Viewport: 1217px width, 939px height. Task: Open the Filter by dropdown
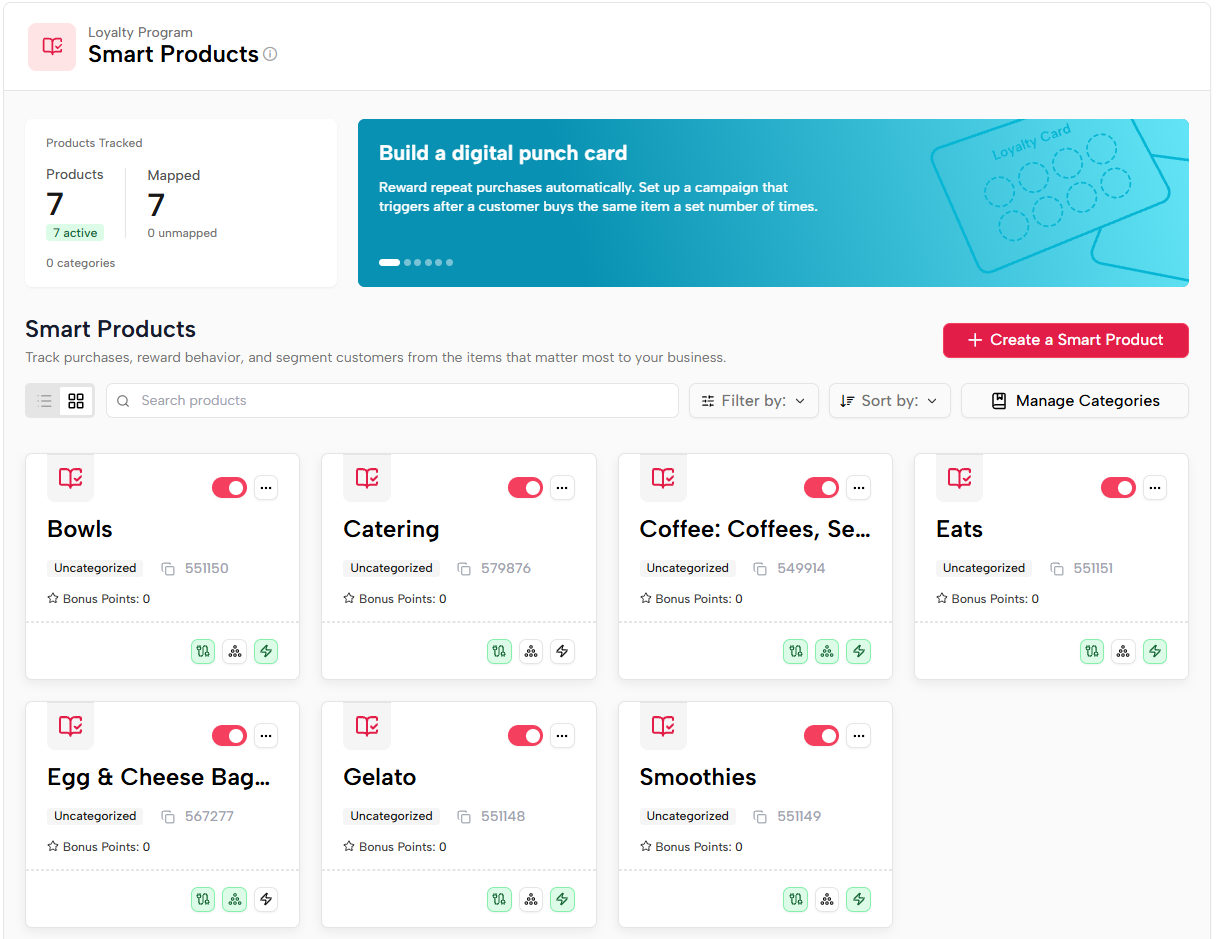[754, 401]
